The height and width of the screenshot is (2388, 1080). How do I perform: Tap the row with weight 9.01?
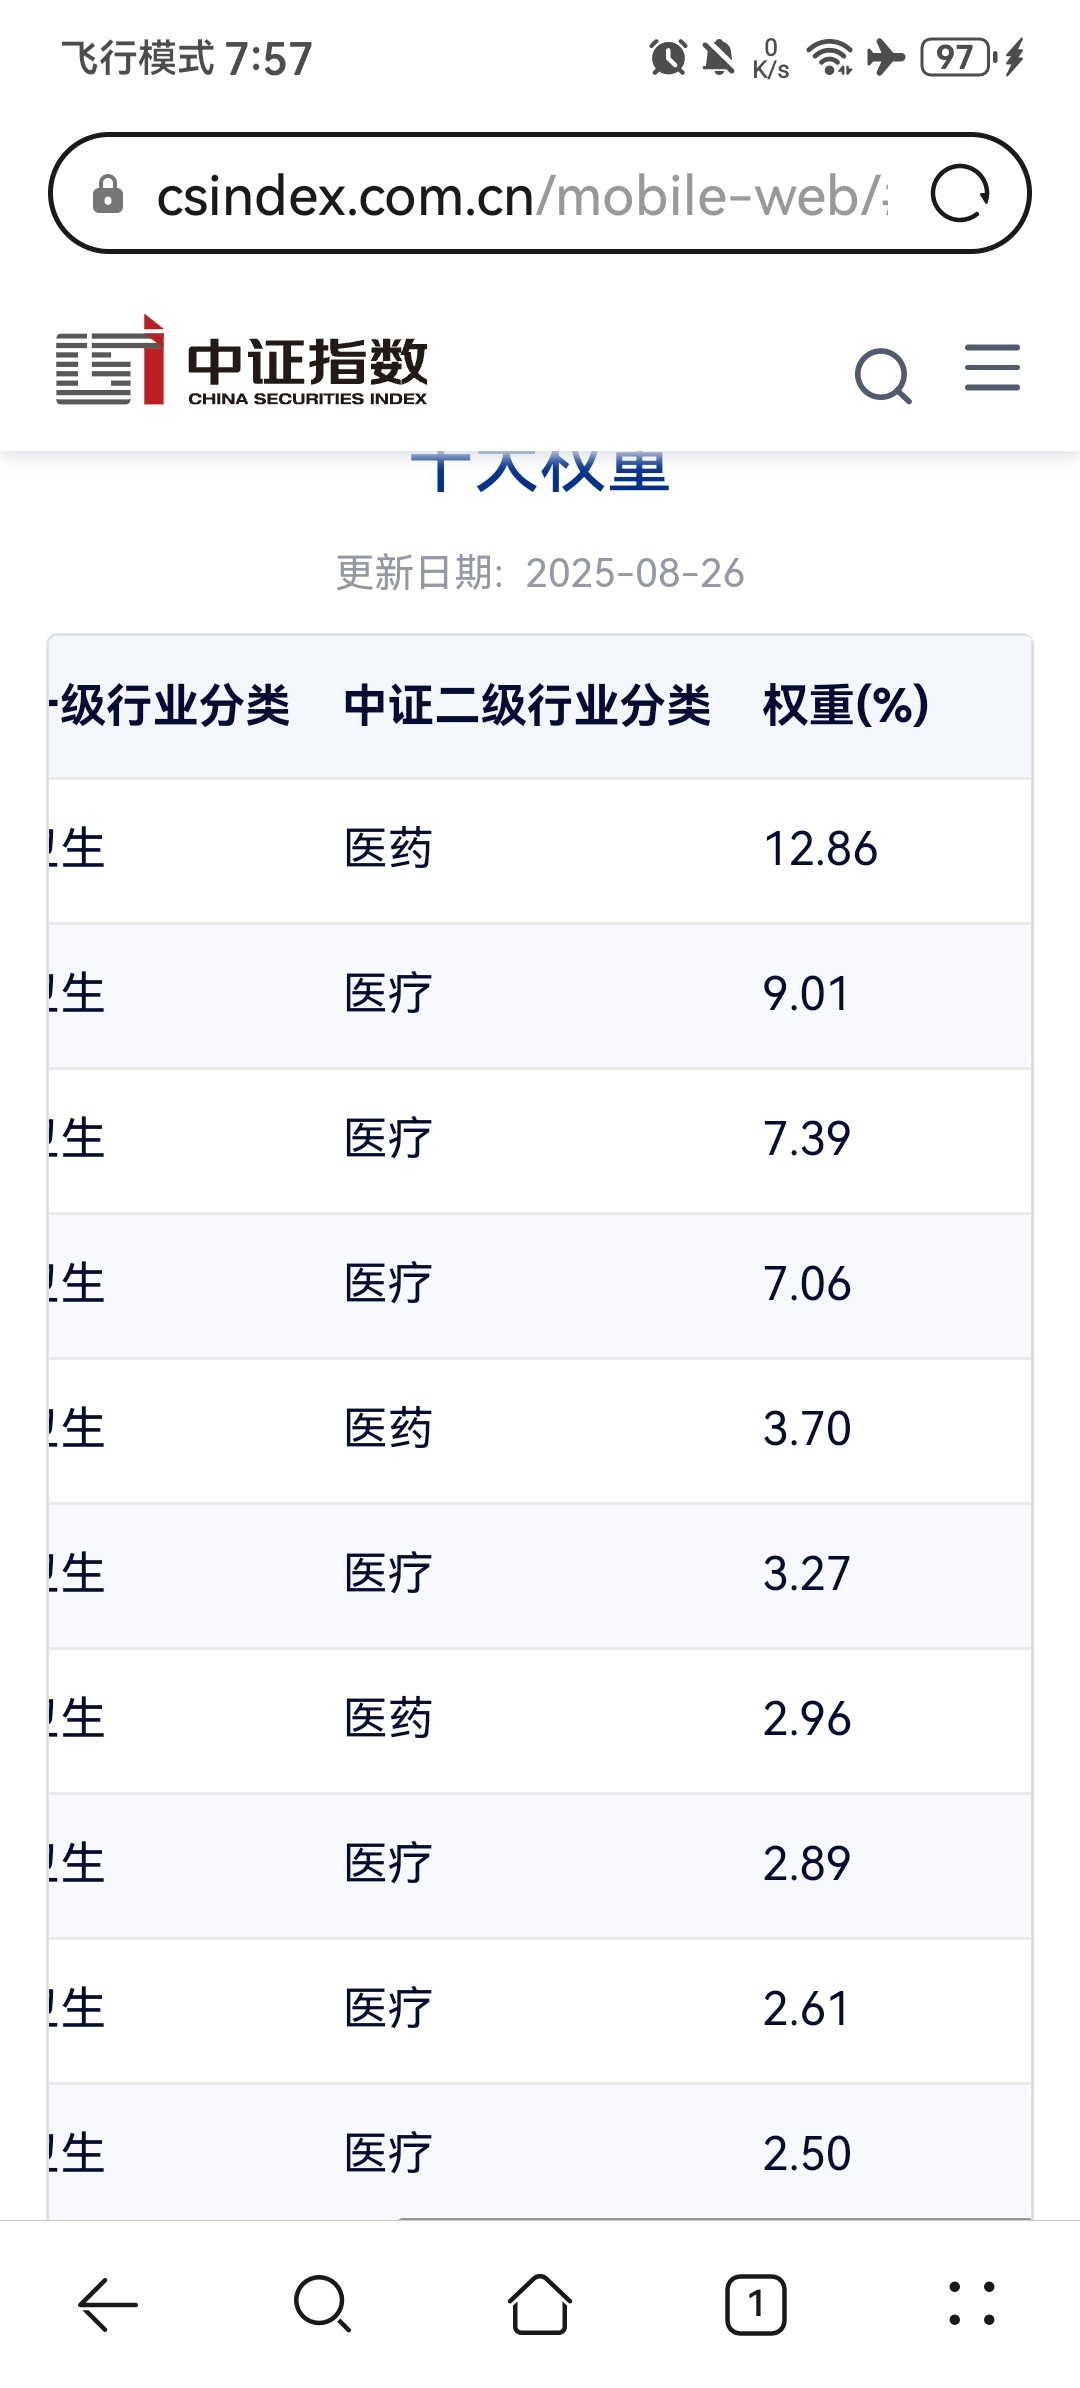(540, 995)
